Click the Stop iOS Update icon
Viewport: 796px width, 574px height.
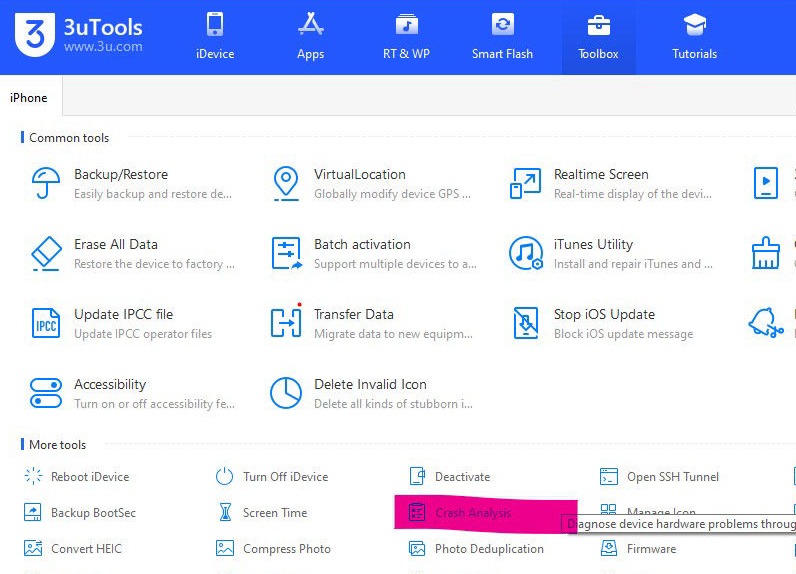click(x=526, y=323)
